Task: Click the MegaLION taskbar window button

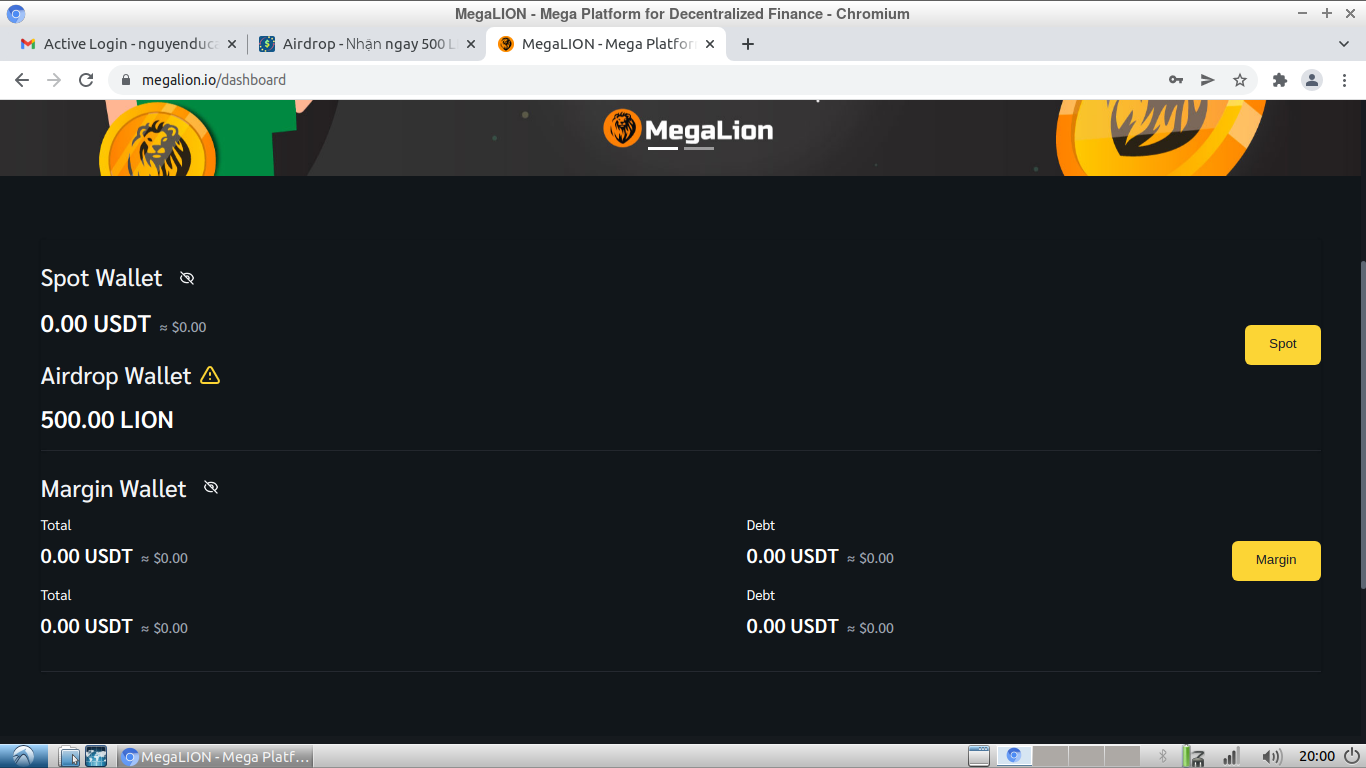Action: [216, 757]
